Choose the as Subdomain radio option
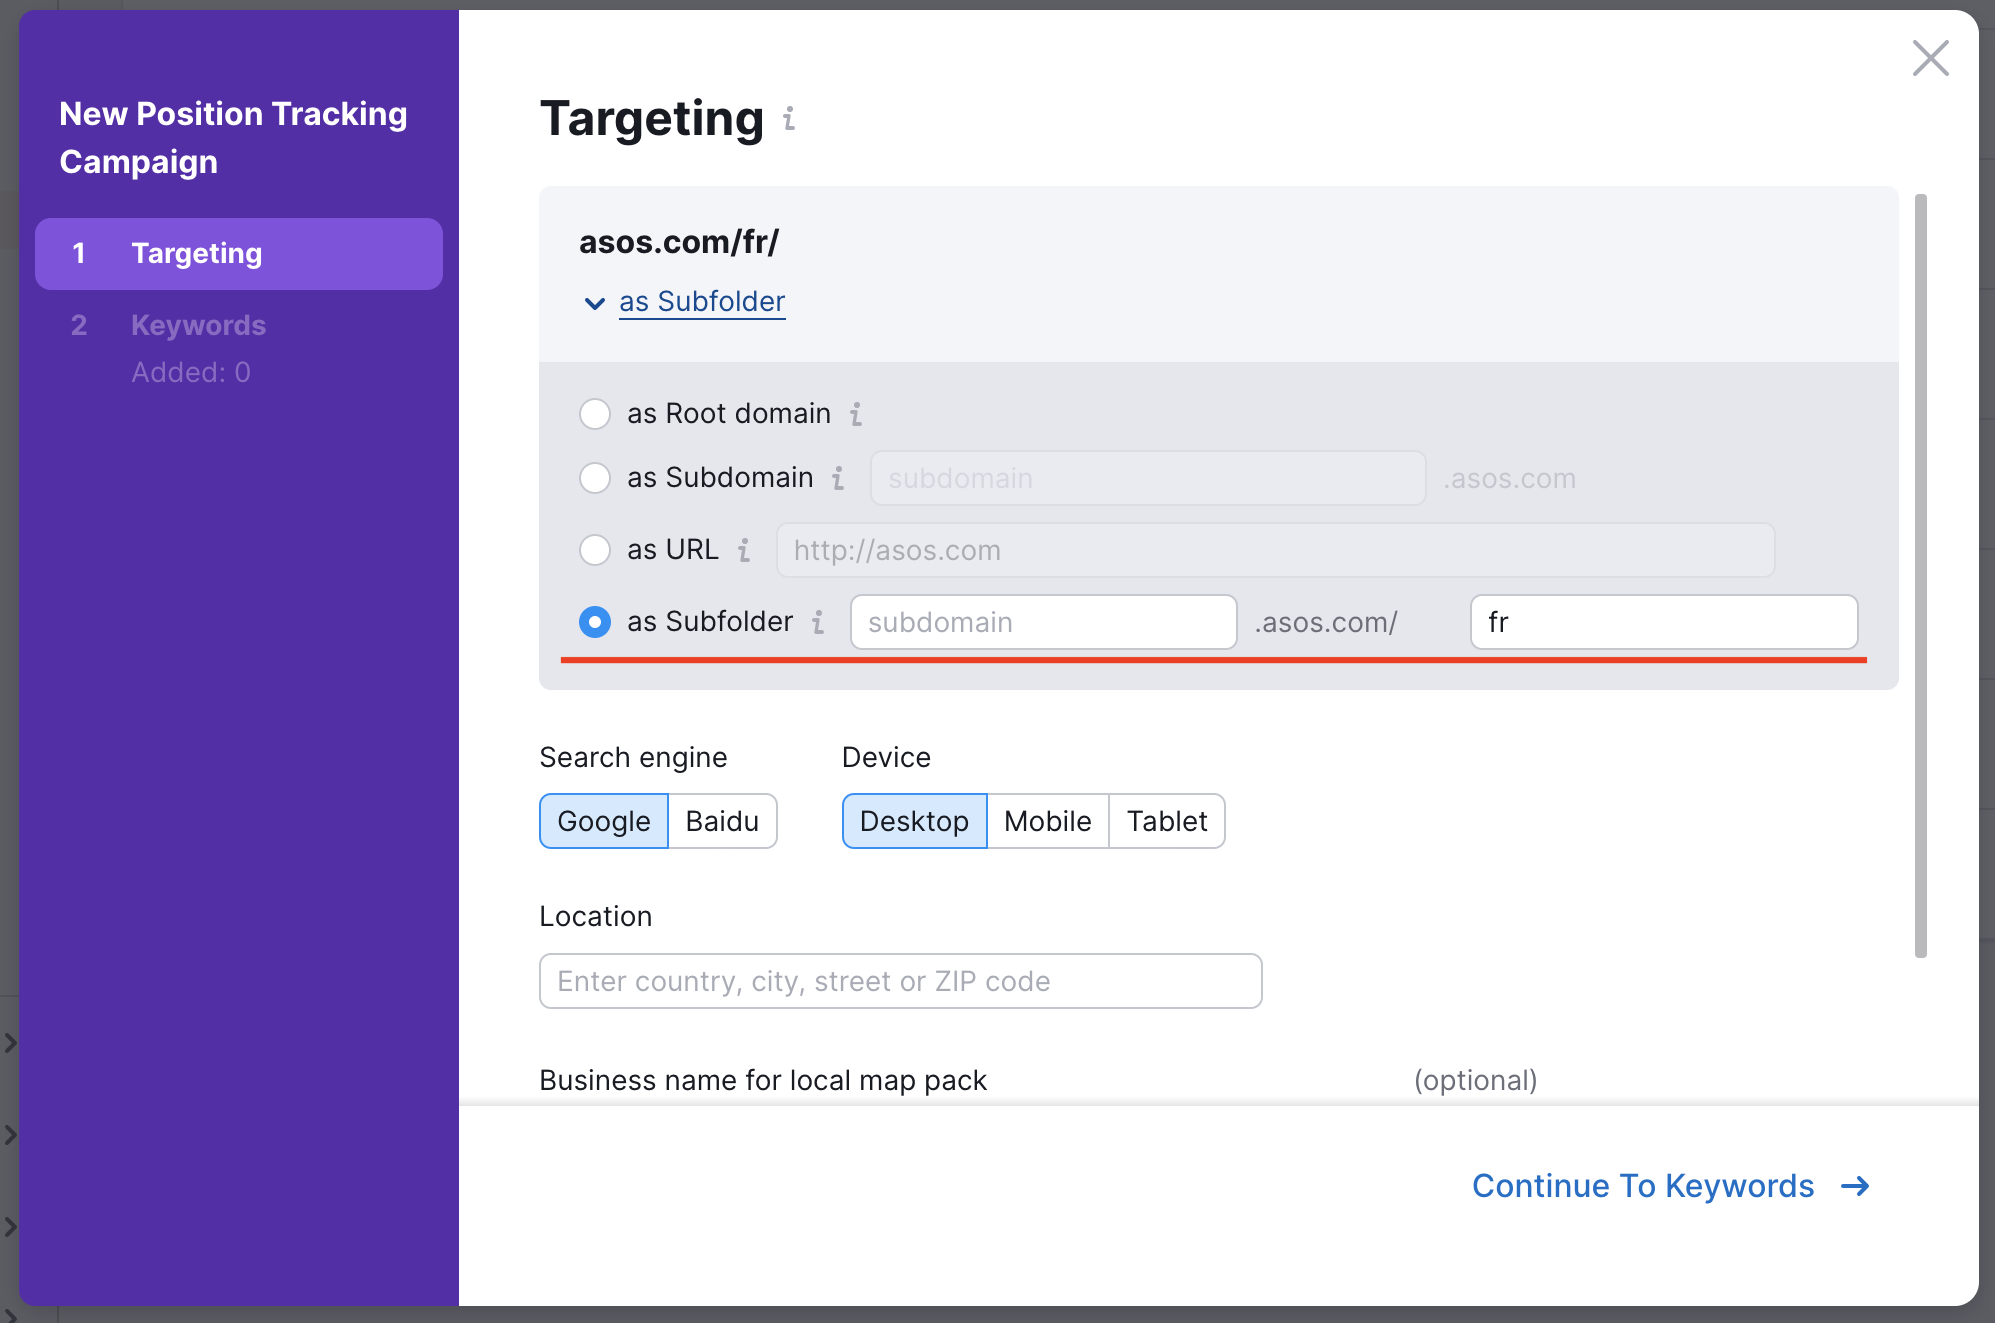The image size is (1995, 1323). pos(595,478)
